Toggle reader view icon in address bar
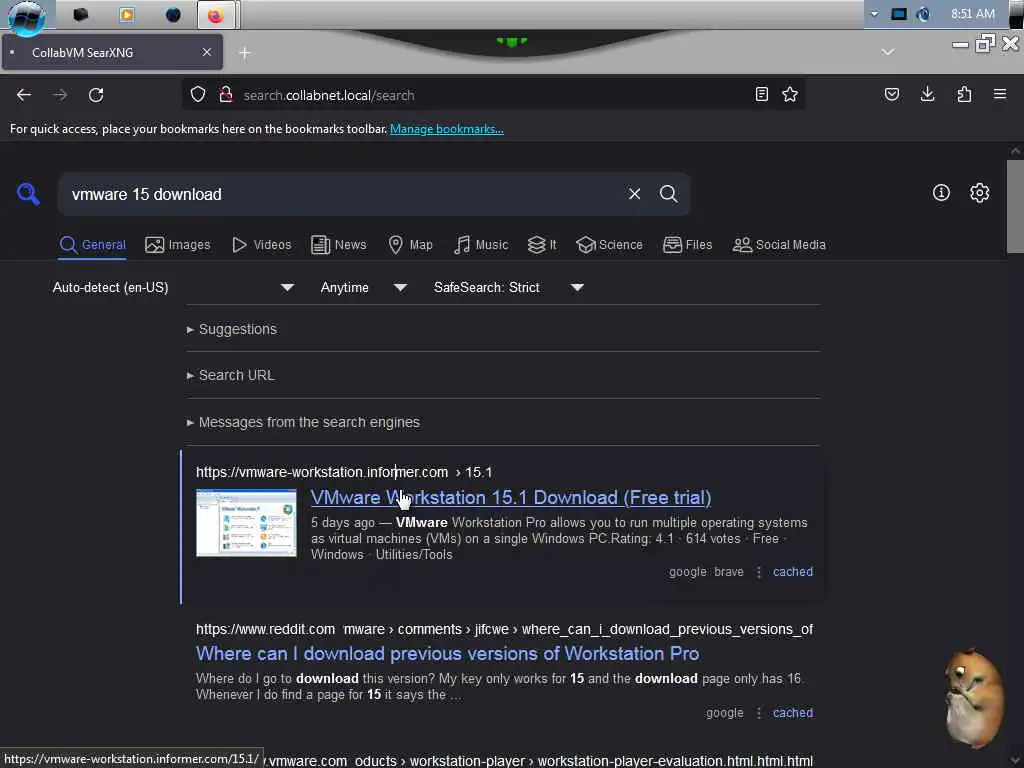The image size is (1024, 768). [x=761, y=95]
